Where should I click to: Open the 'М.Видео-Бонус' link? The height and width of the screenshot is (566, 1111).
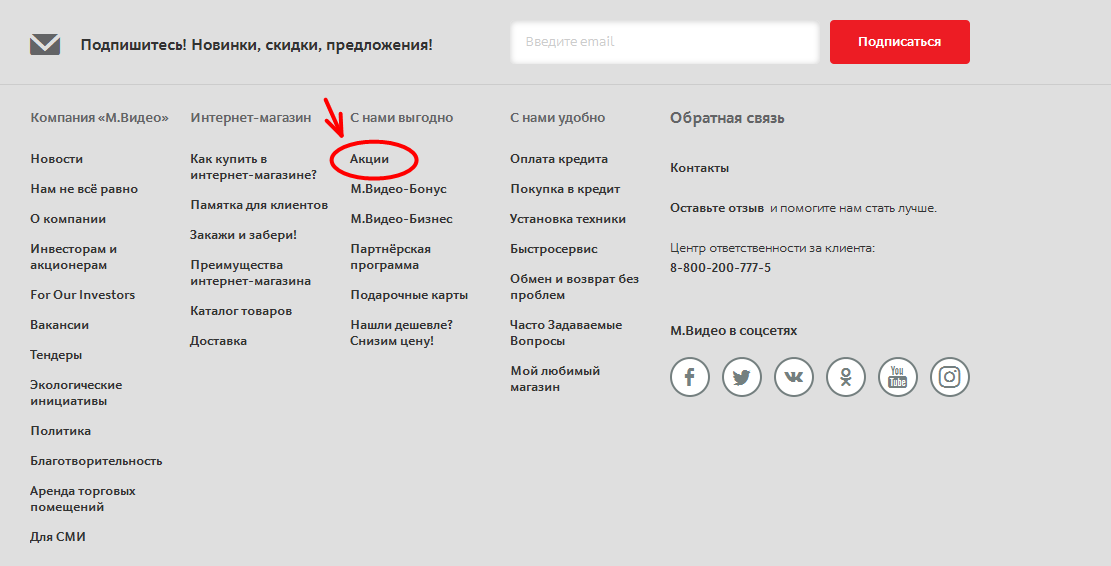click(398, 189)
